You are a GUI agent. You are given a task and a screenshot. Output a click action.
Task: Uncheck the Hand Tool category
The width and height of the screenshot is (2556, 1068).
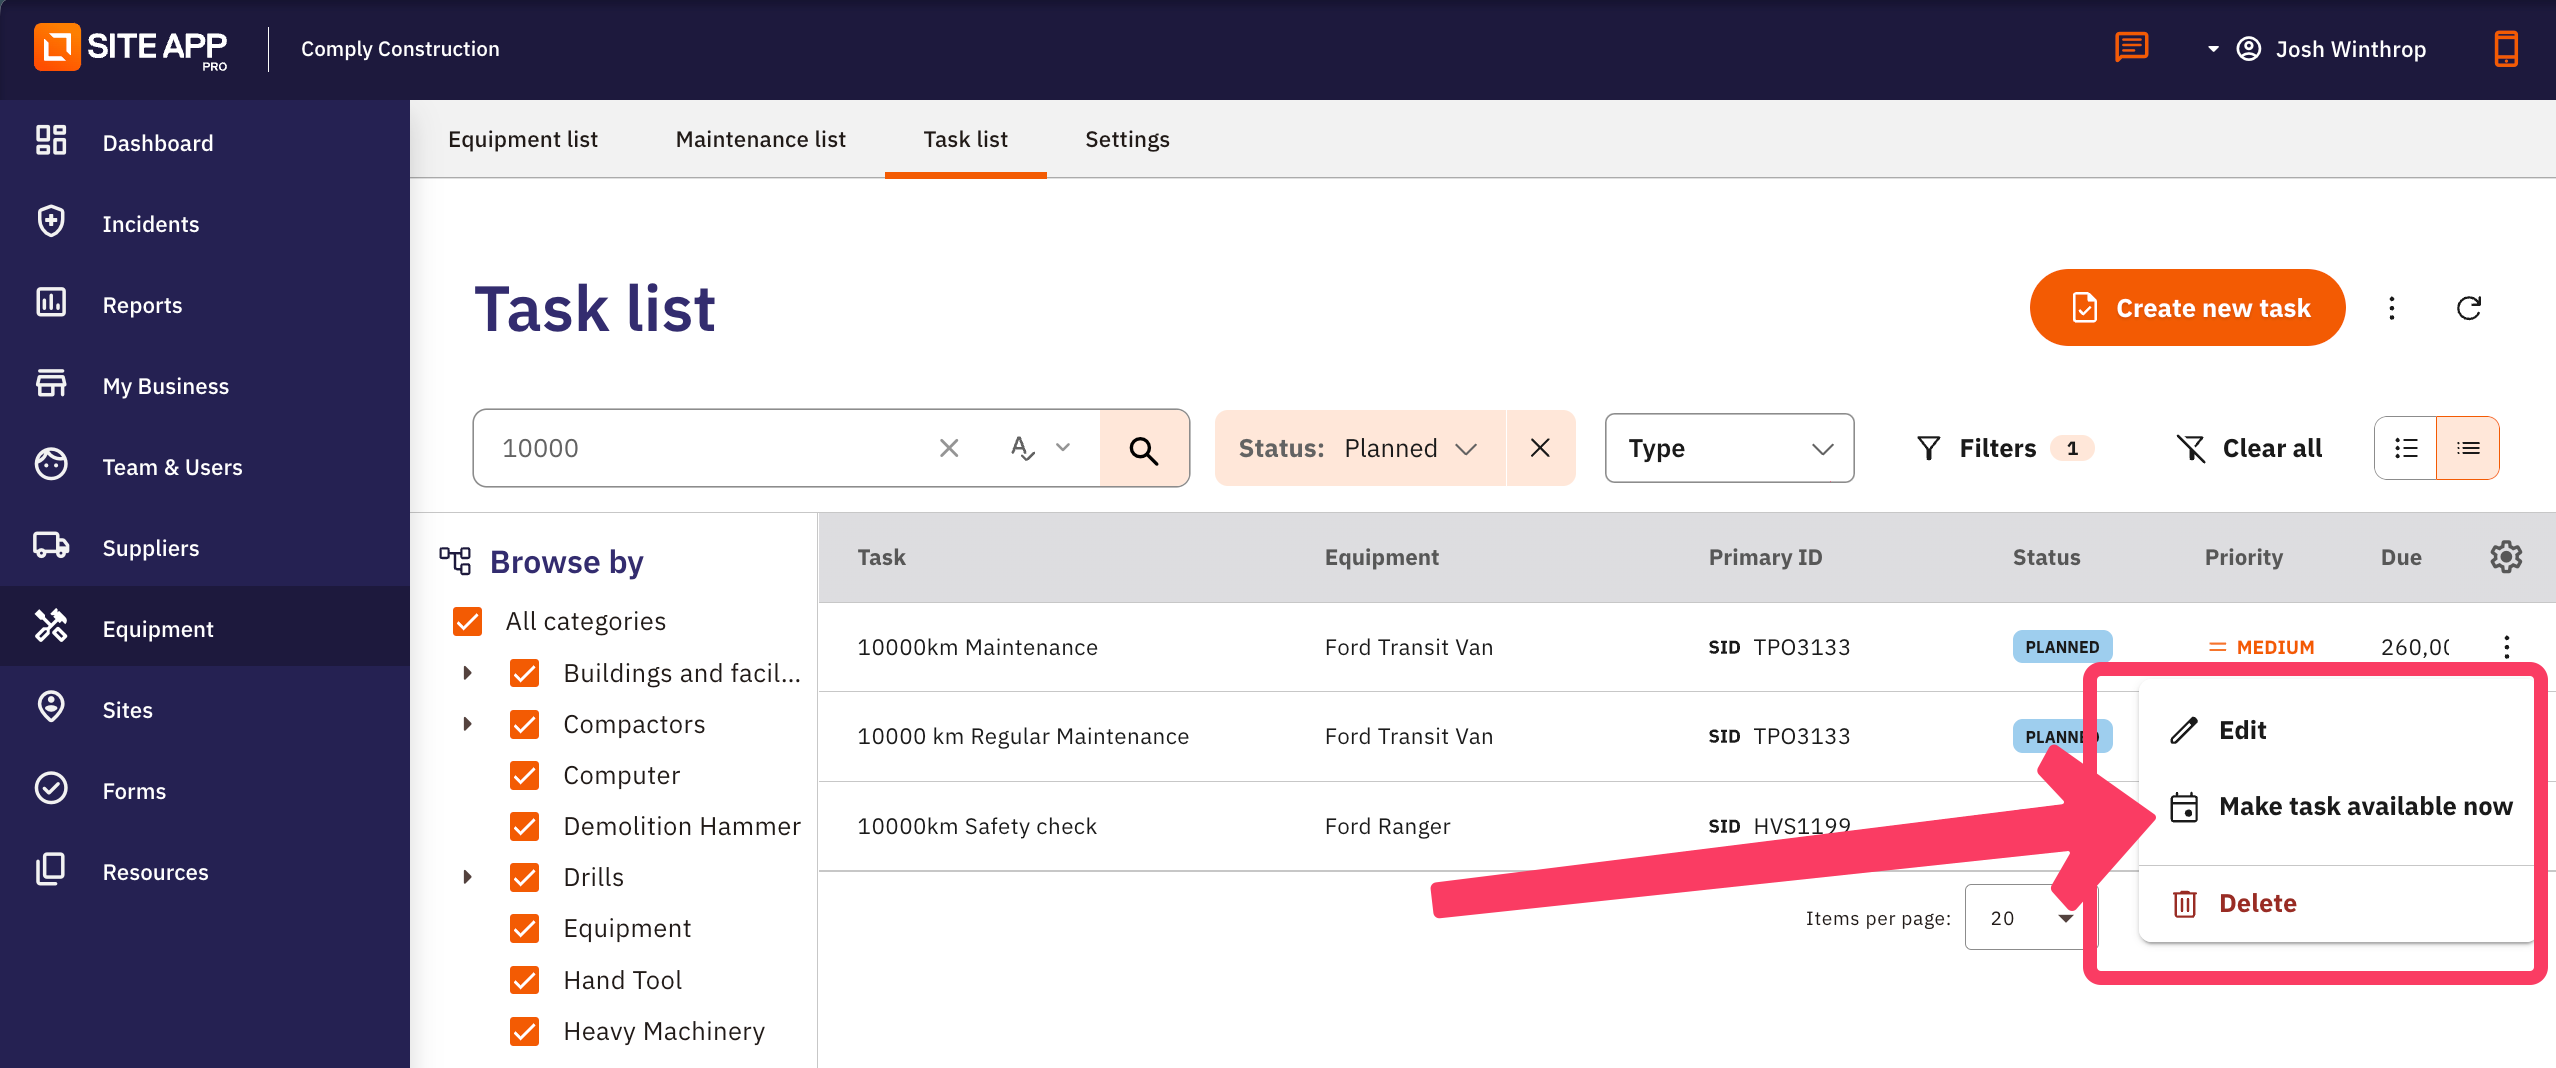pyautogui.click(x=524, y=980)
